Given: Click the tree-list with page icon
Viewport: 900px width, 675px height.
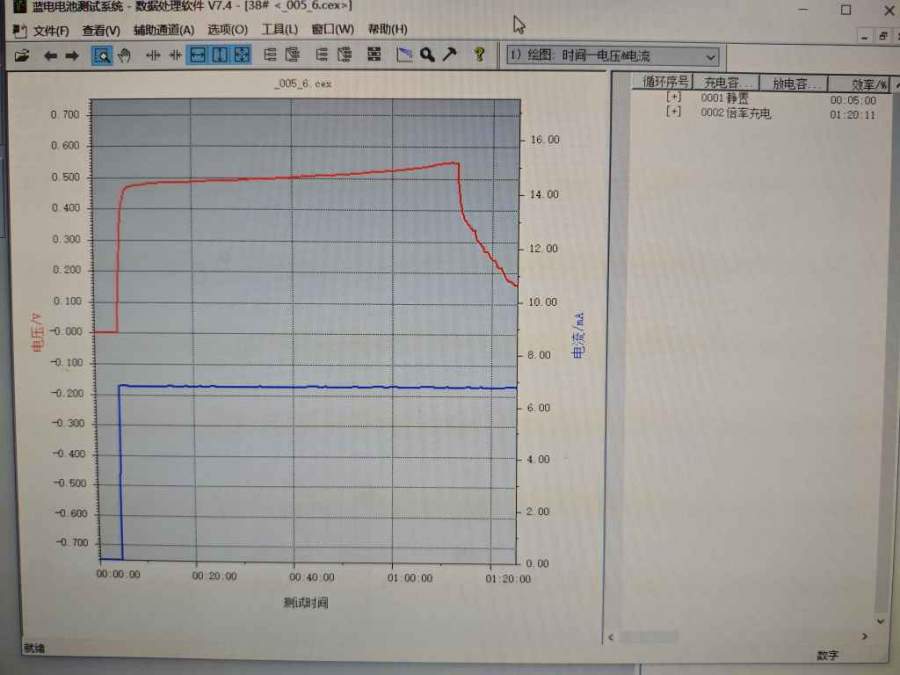Looking at the screenshot, I should 292,55.
